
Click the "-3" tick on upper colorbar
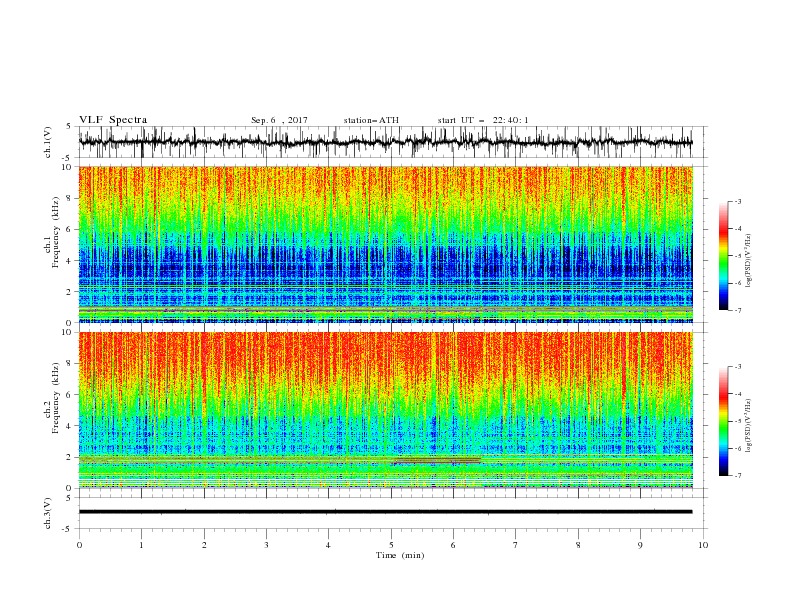(737, 201)
